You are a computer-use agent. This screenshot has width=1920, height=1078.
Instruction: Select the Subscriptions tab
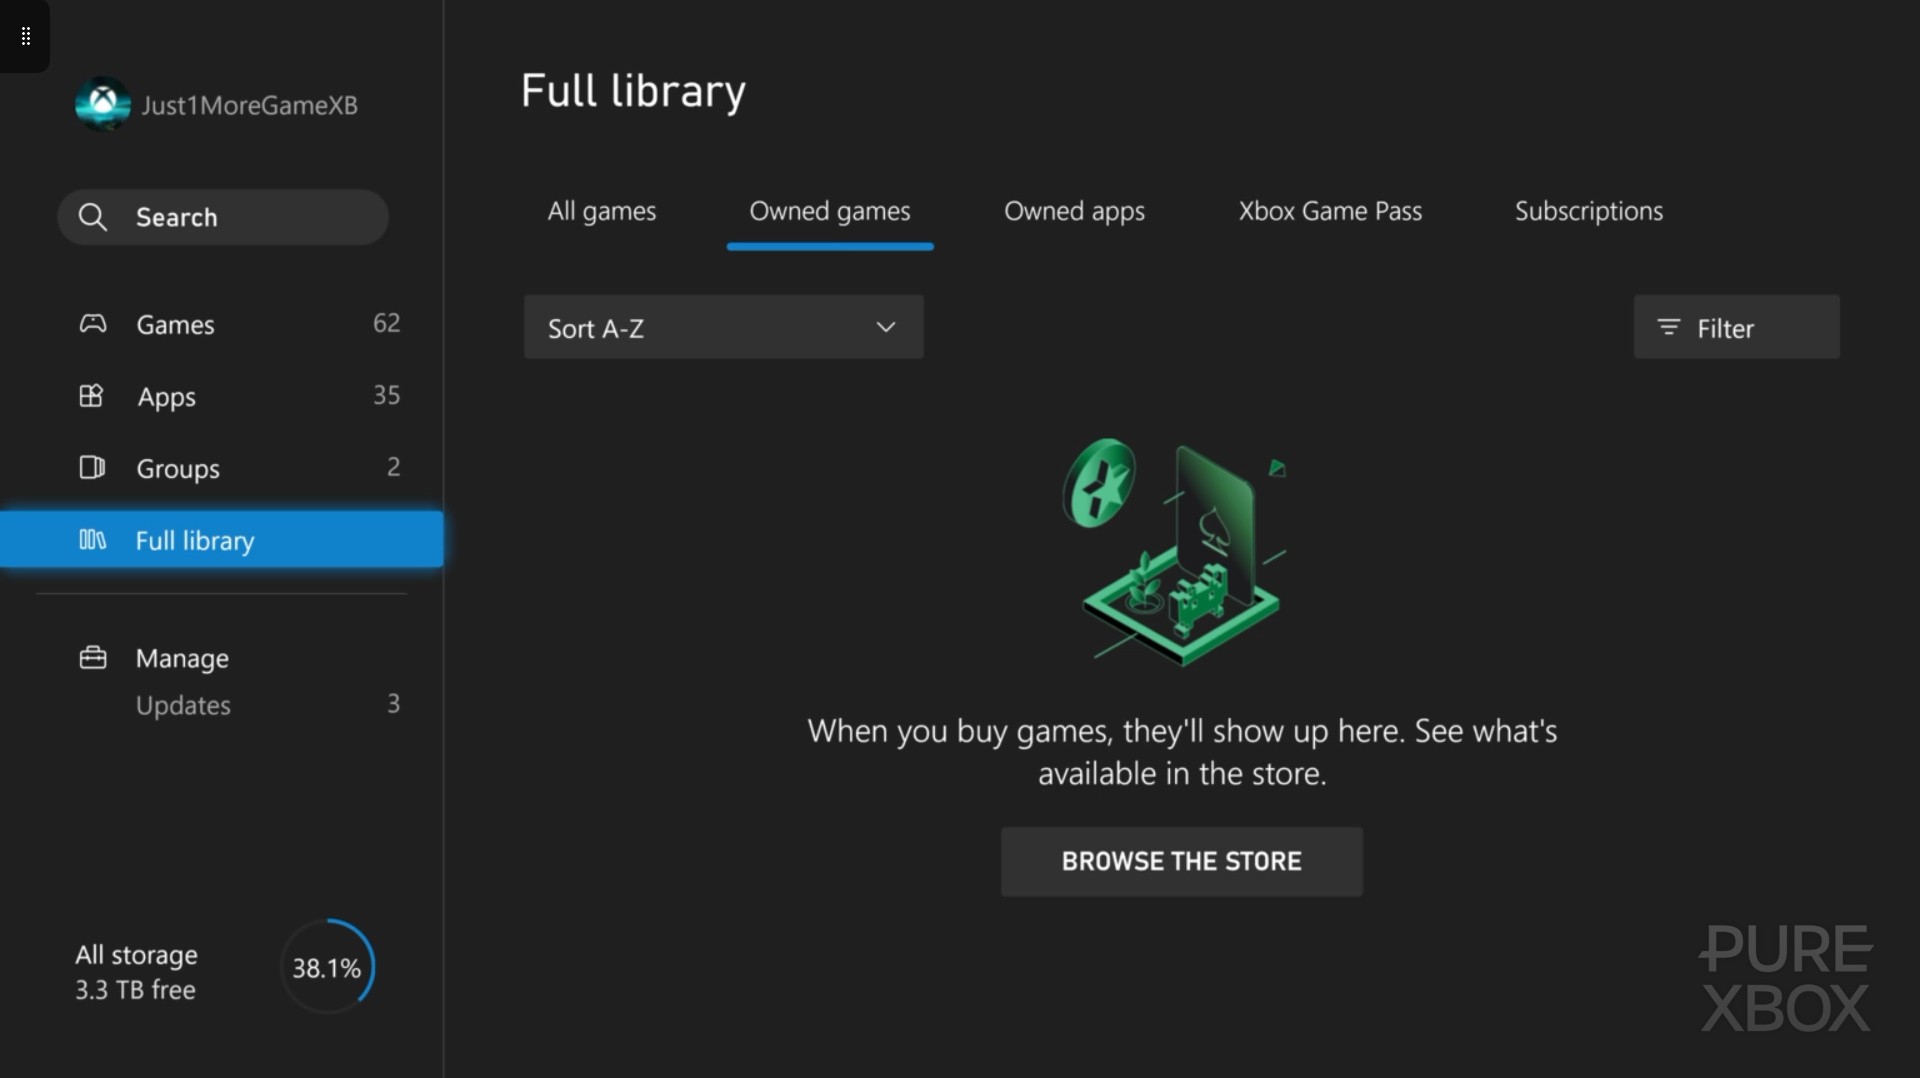click(1588, 211)
